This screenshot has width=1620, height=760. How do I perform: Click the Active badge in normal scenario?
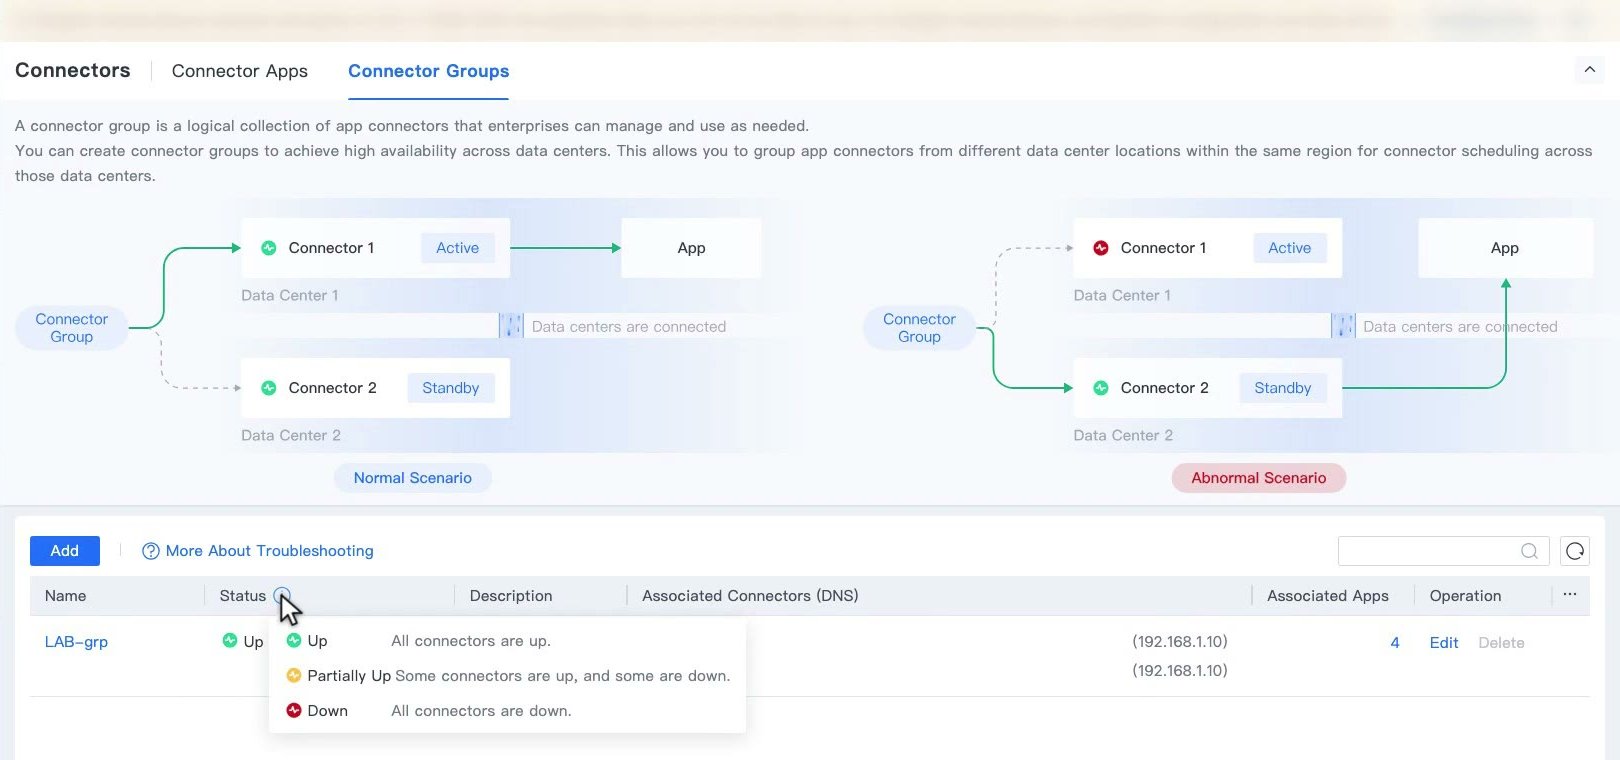458,248
